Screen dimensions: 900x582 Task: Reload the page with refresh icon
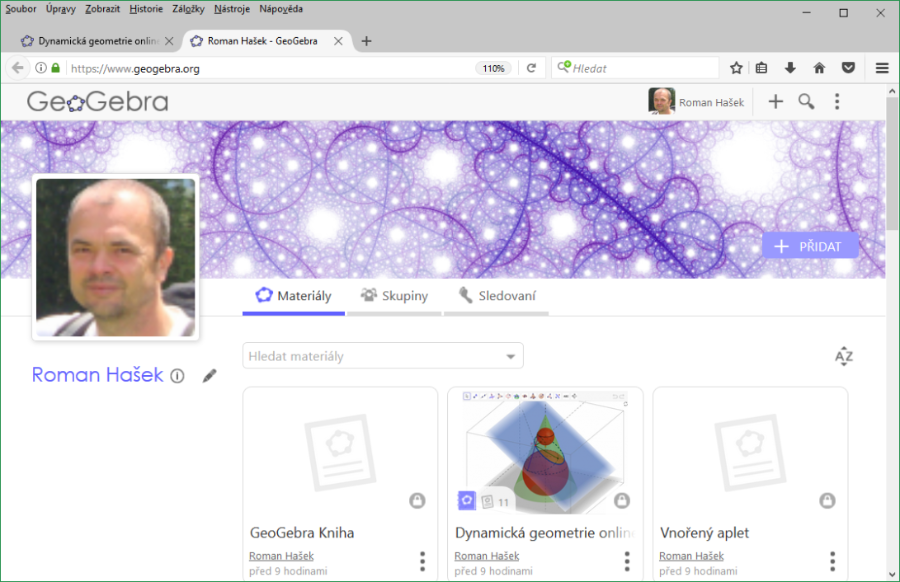point(532,68)
